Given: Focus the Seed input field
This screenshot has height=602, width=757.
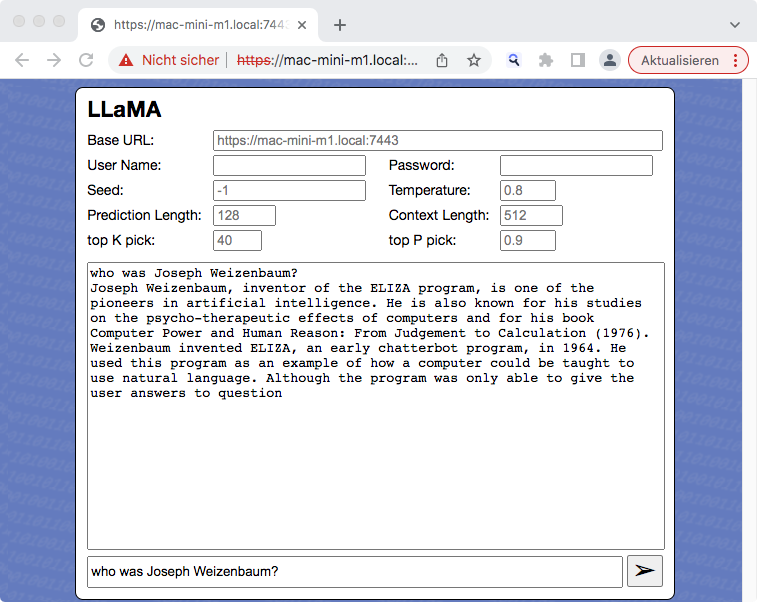Looking at the screenshot, I should click(x=289, y=191).
